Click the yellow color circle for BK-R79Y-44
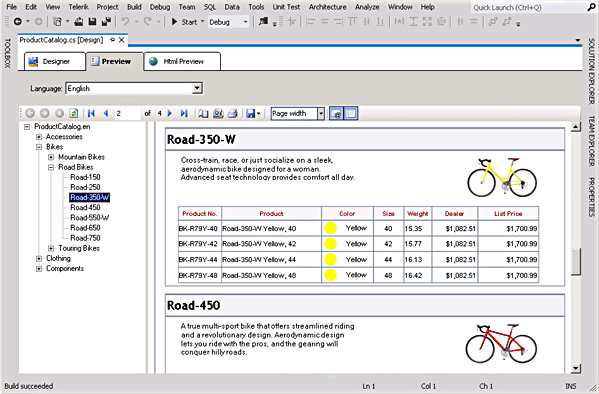 pos(330,259)
